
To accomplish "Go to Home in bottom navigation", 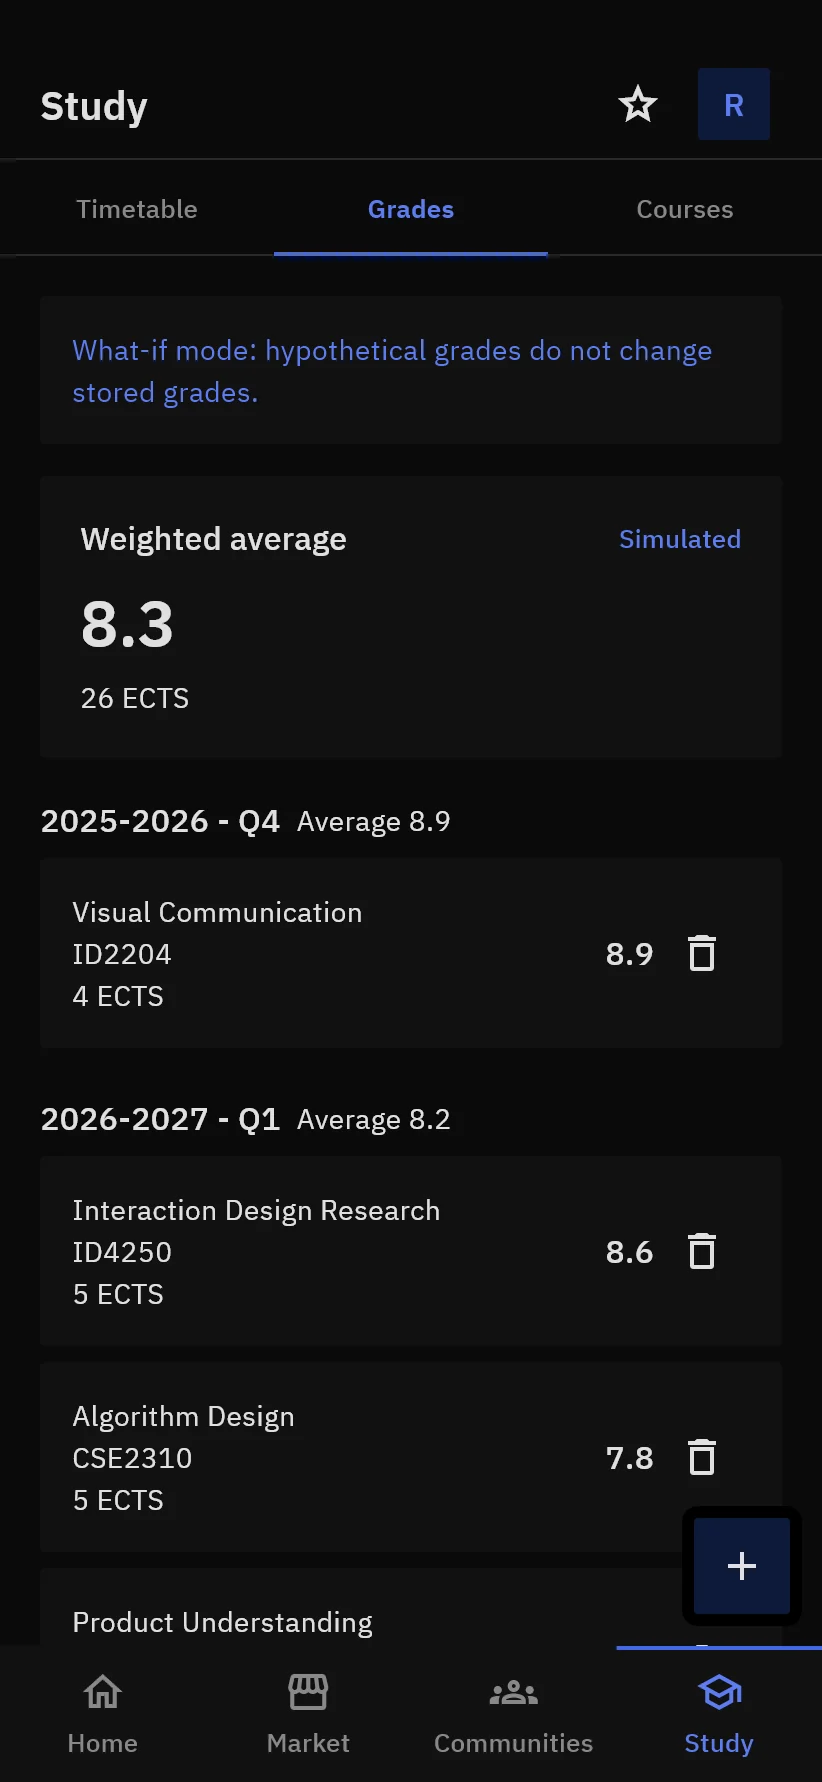I will pos(103,1714).
